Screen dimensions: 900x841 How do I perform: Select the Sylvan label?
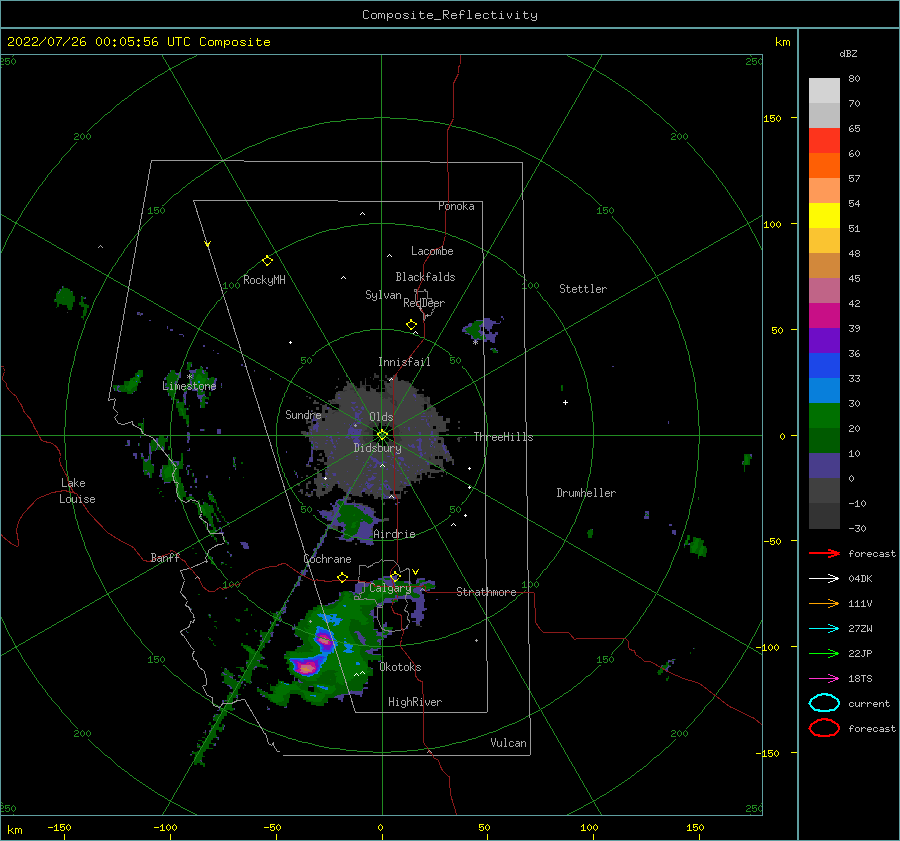click(x=383, y=295)
